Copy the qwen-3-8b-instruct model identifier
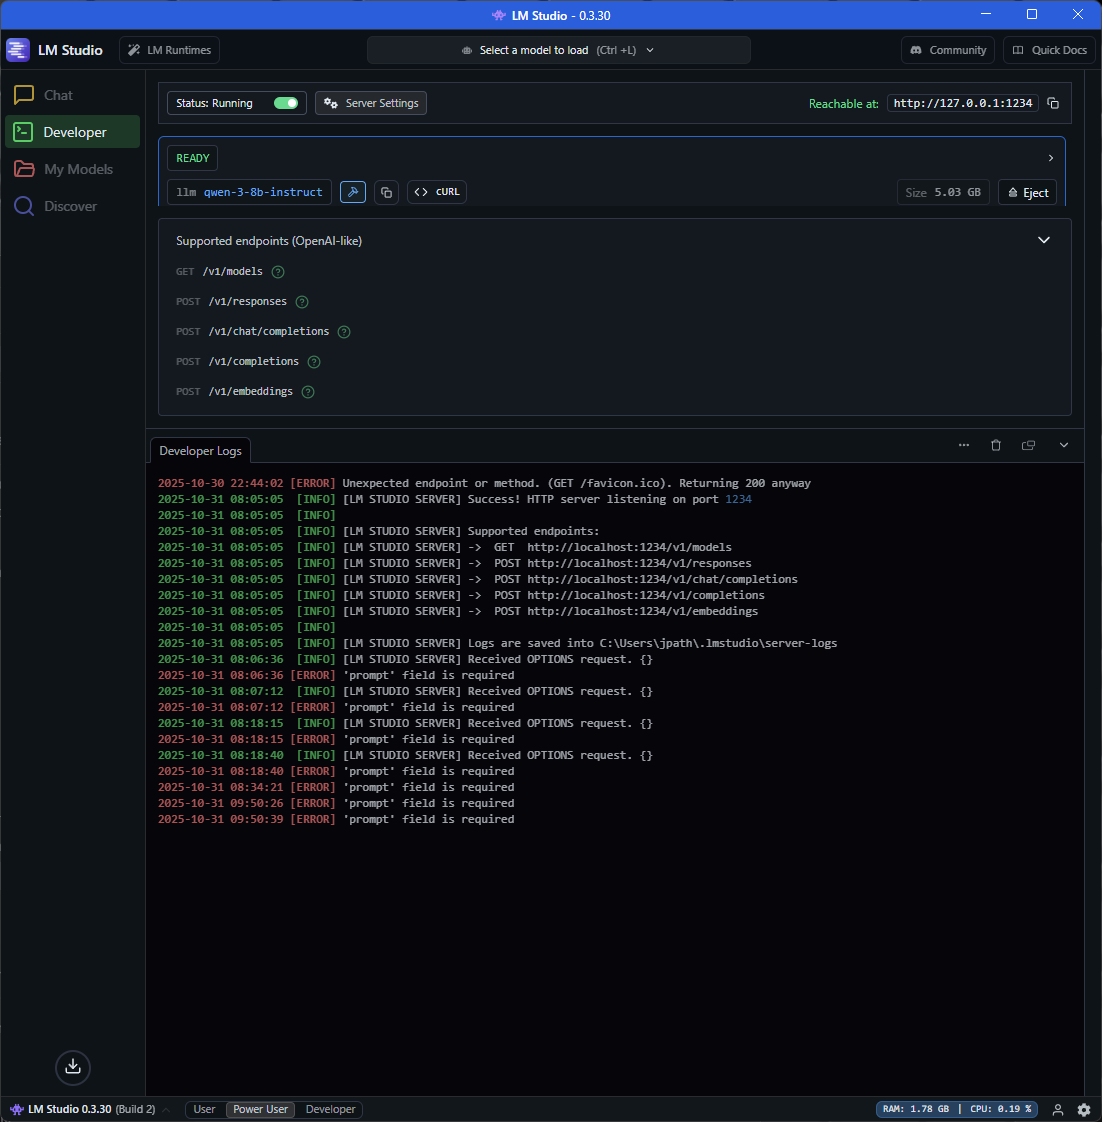Viewport: 1102px width, 1122px height. (x=387, y=192)
